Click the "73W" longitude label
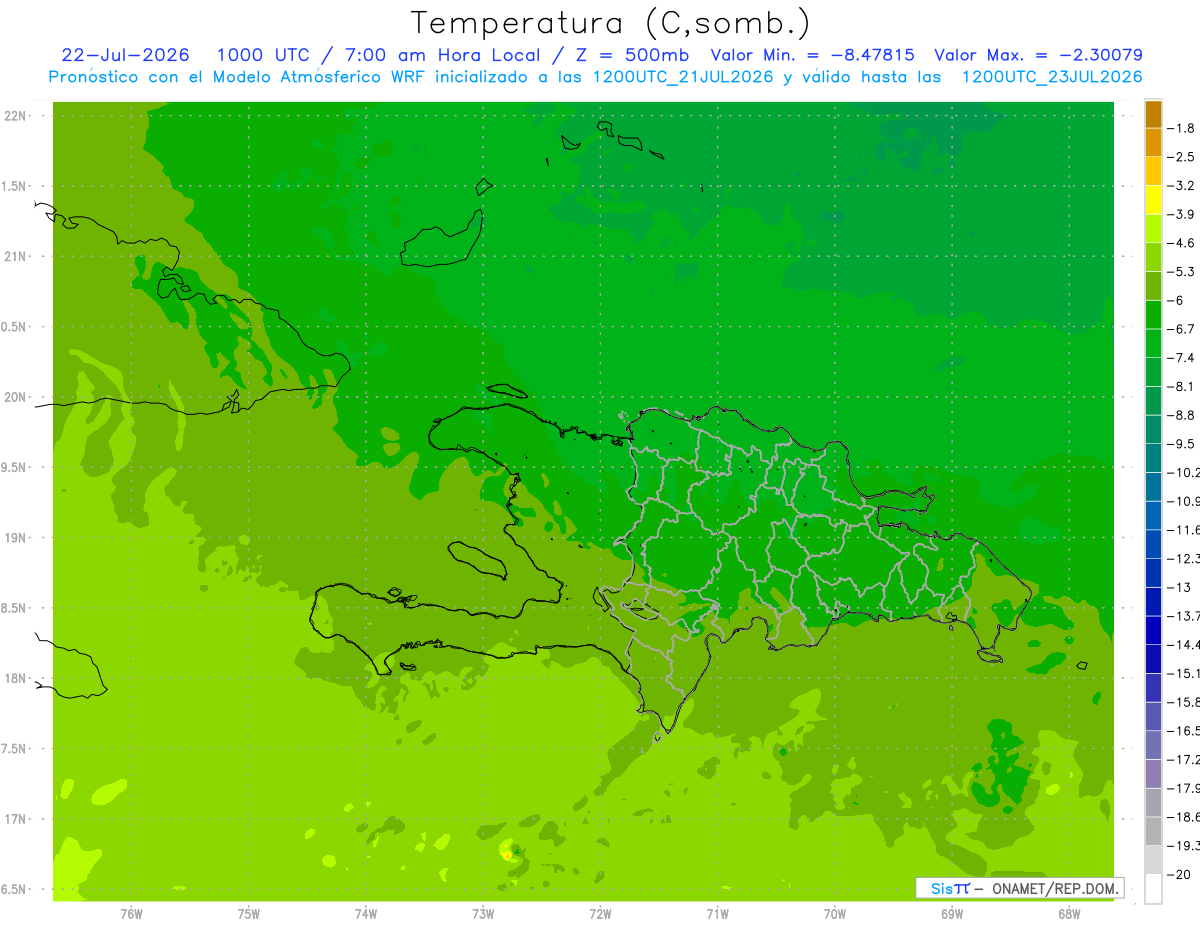Viewport: 1200px width, 927px height. [483, 913]
